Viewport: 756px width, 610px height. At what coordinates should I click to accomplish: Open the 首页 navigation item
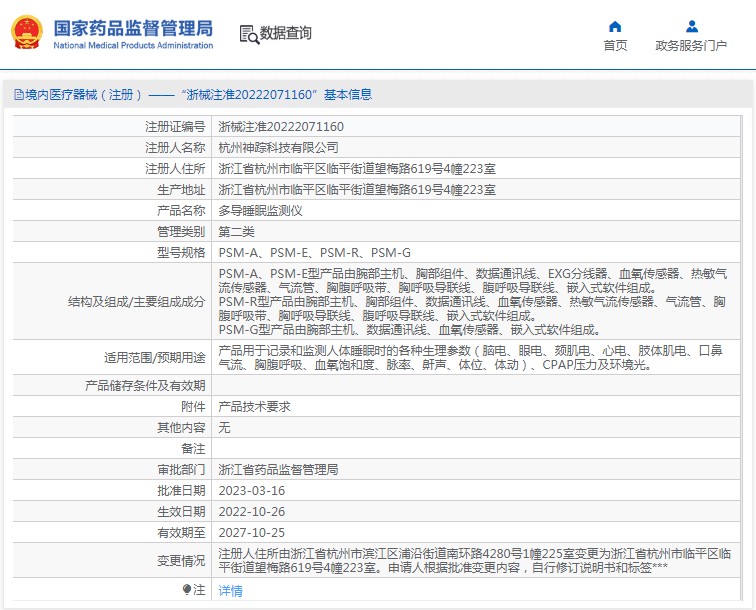[x=615, y=45]
